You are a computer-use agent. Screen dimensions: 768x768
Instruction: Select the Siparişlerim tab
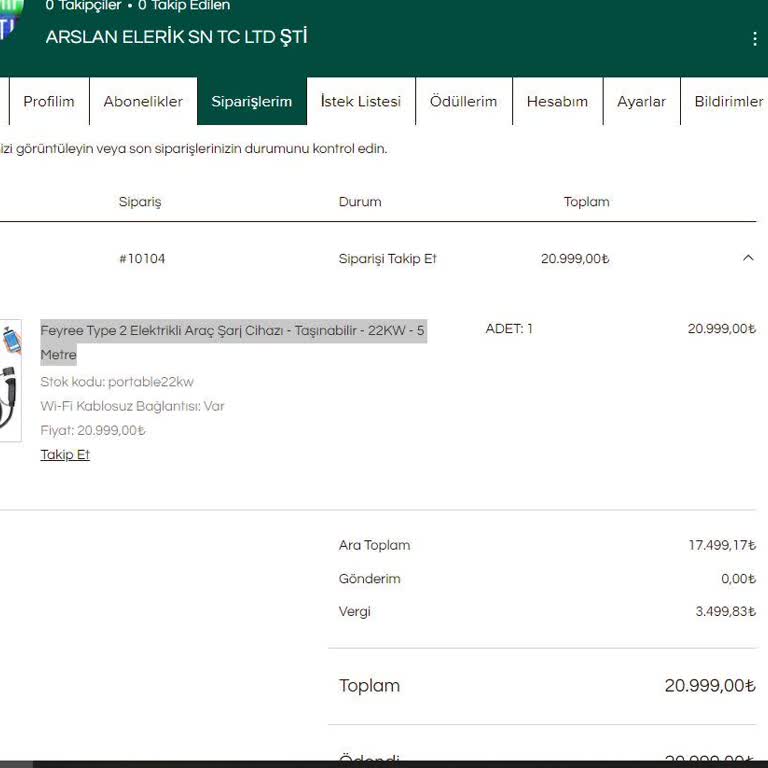coord(251,101)
